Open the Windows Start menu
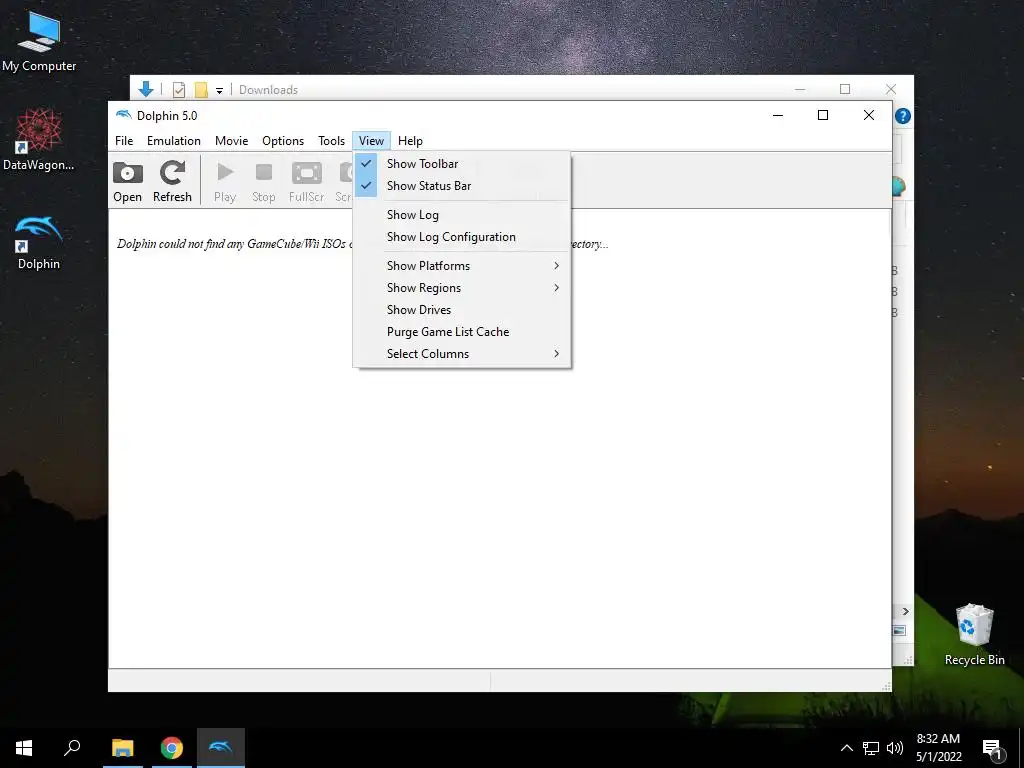The width and height of the screenshot is (1024, 768). click(x=24, y=748)
